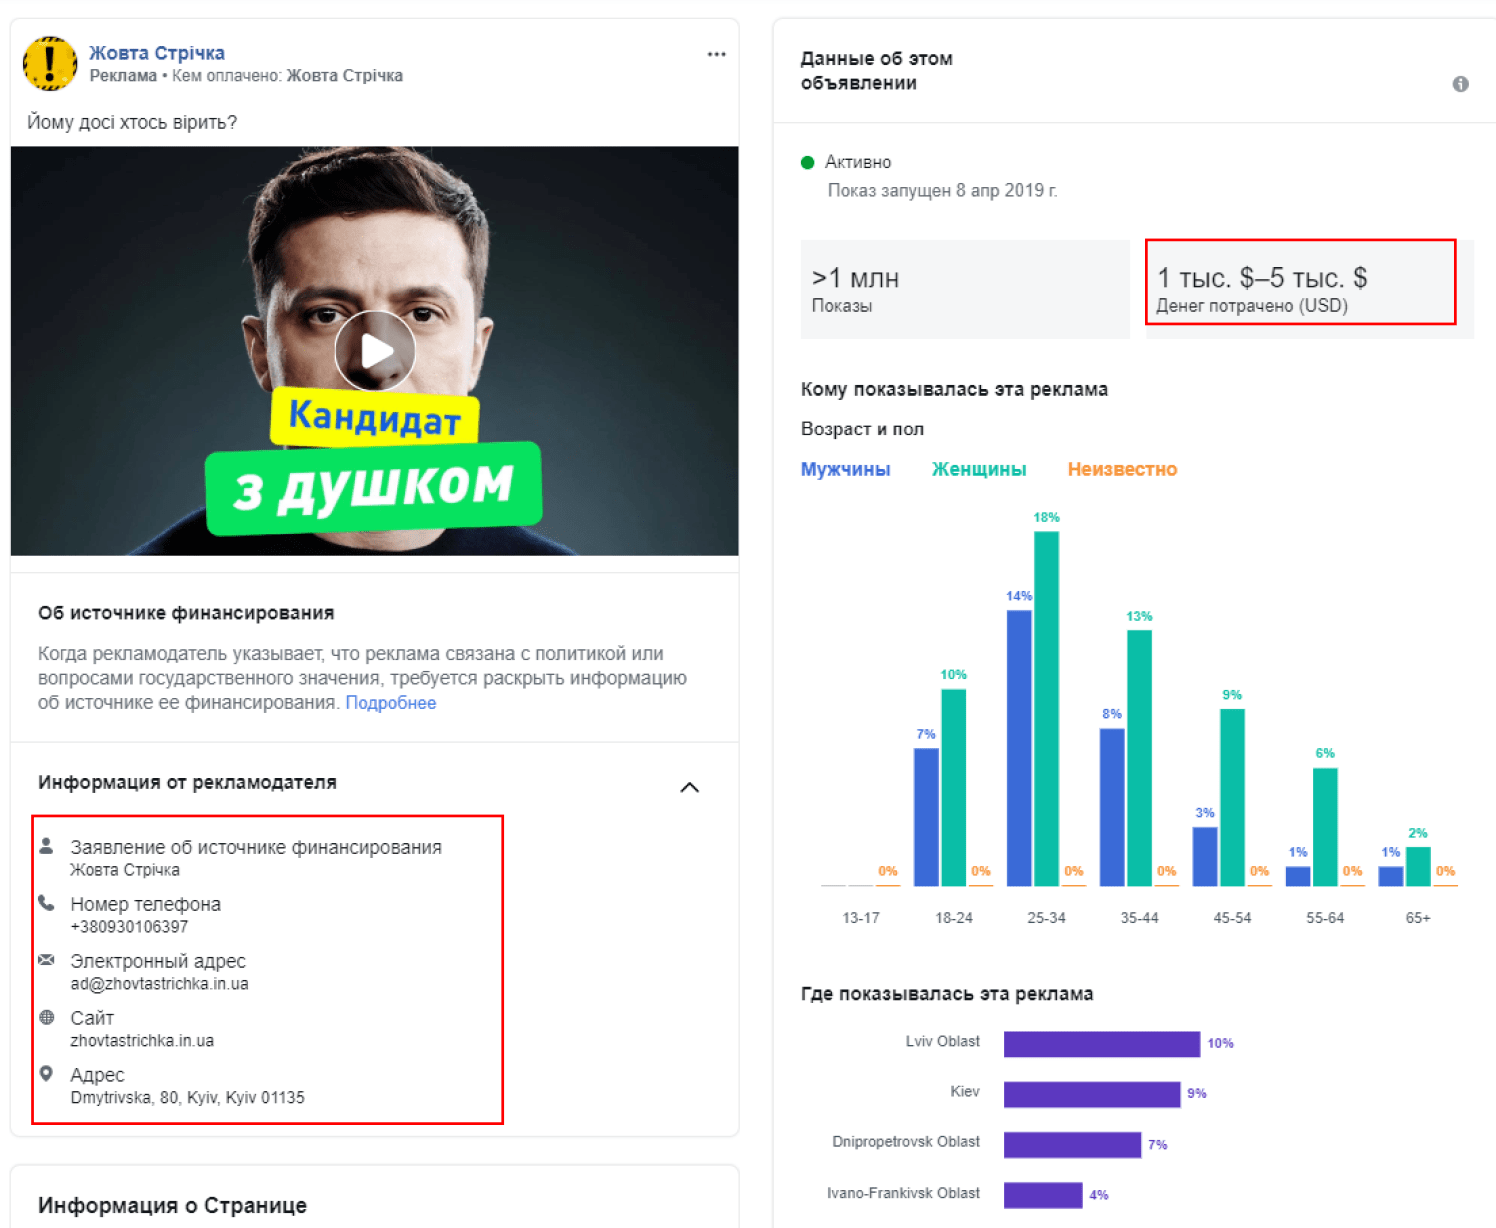
Task: Select the Мужчины legend label
Action: coord(845,469)
